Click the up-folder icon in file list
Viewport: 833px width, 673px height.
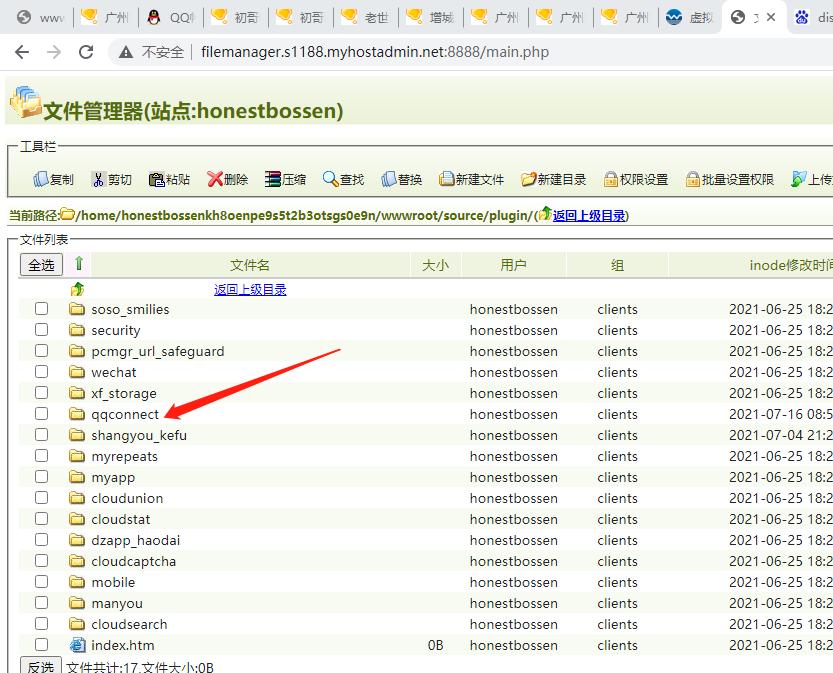point(78,289)
